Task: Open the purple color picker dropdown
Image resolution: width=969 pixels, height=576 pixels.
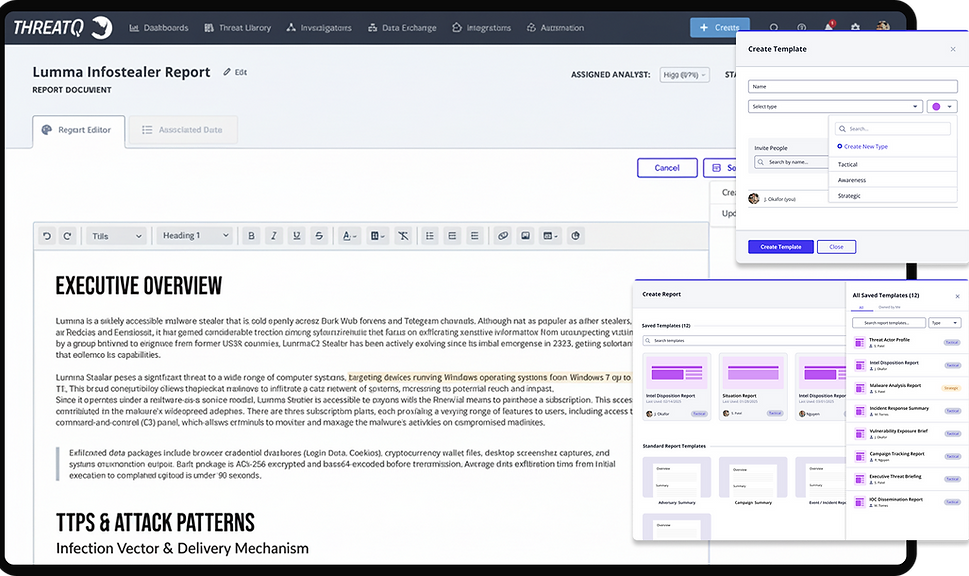Action: point(942,106)
